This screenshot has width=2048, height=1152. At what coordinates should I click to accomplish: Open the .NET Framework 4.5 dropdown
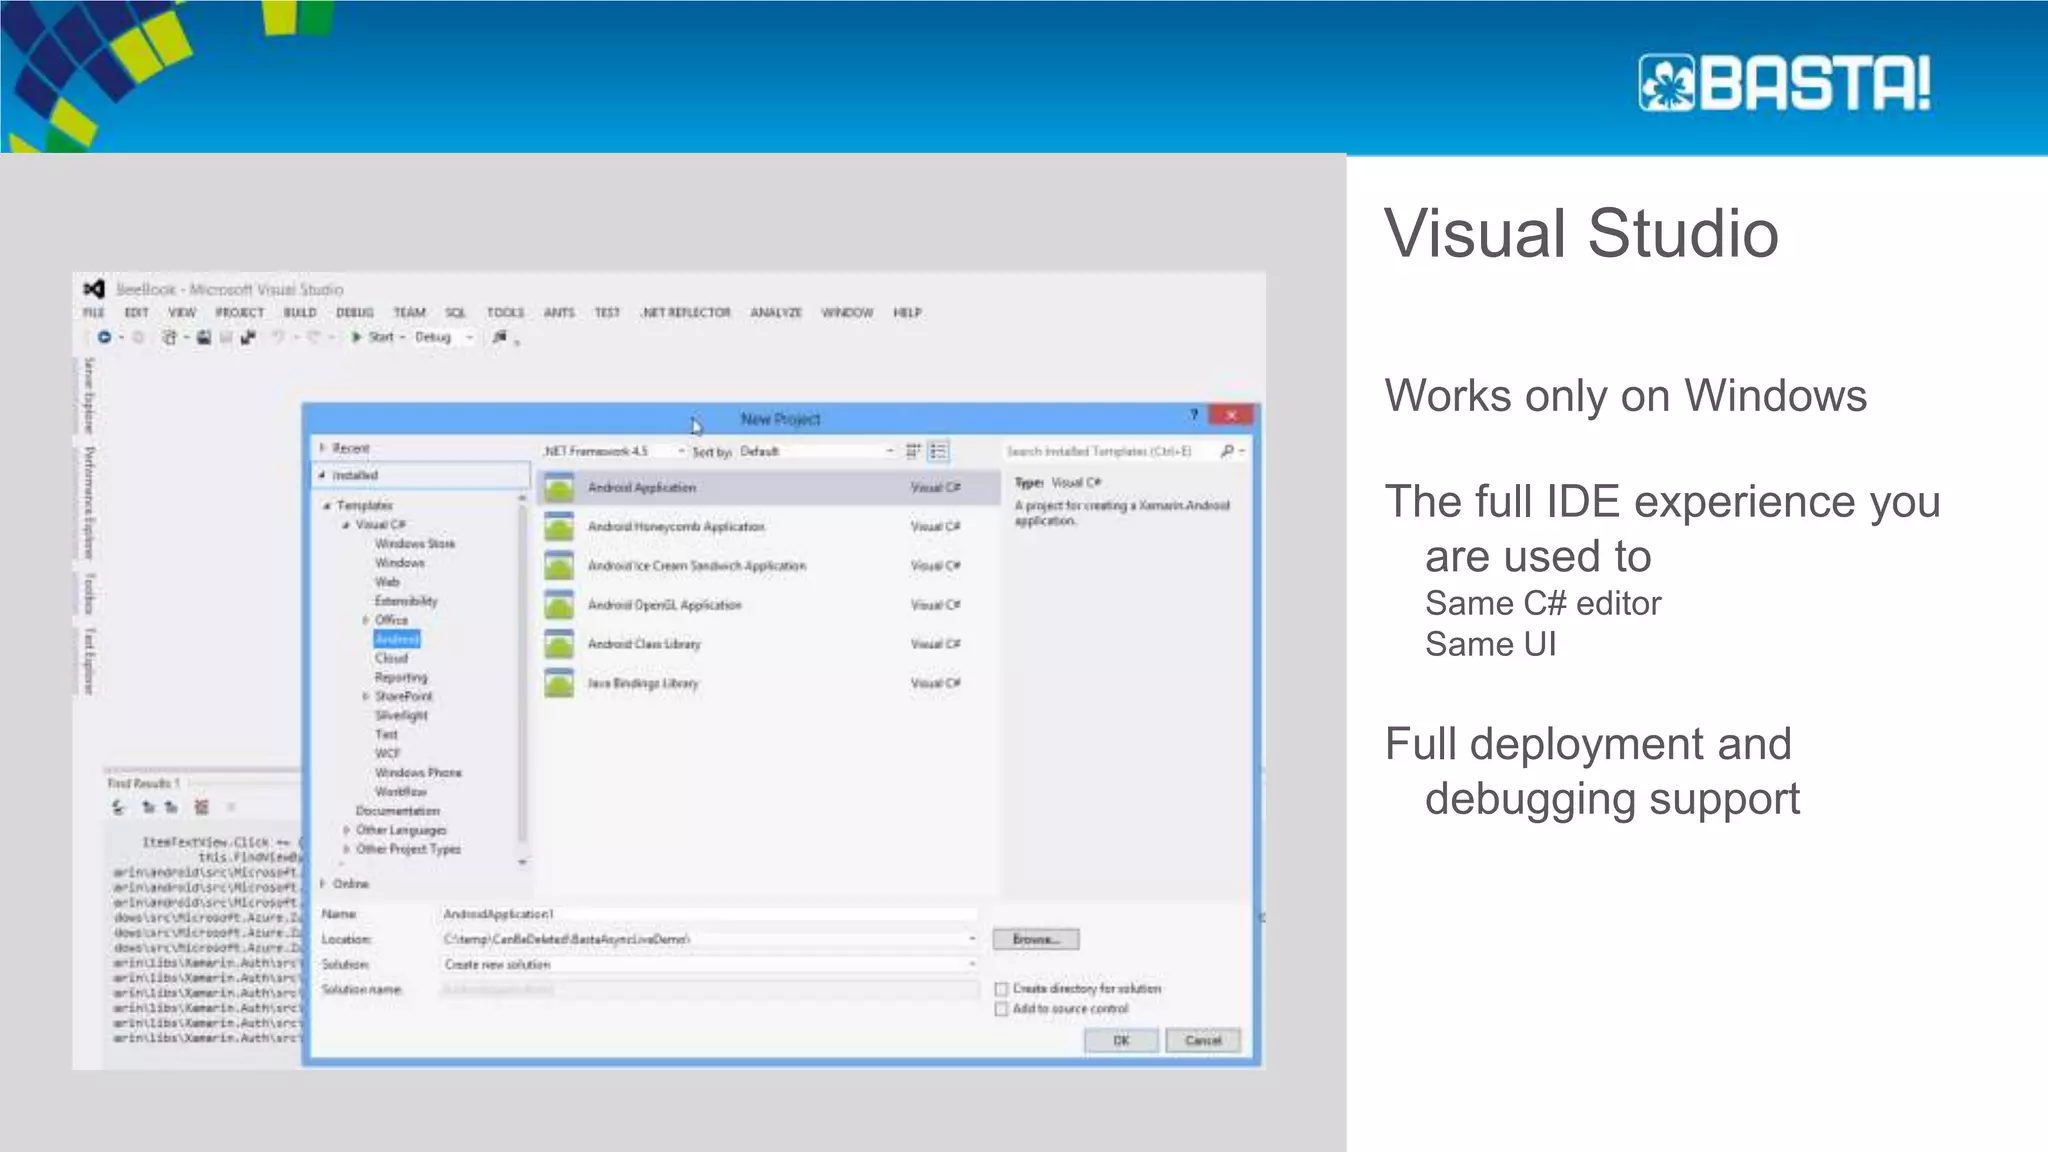tap(613, 452)
